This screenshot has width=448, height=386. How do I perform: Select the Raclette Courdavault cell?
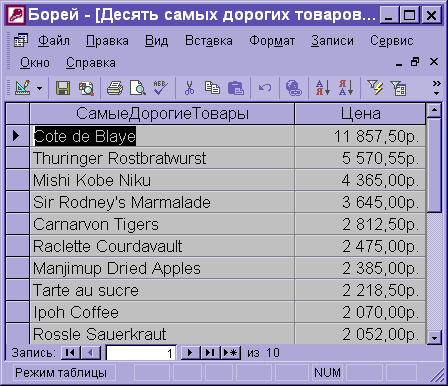click(x=162, y=246)
